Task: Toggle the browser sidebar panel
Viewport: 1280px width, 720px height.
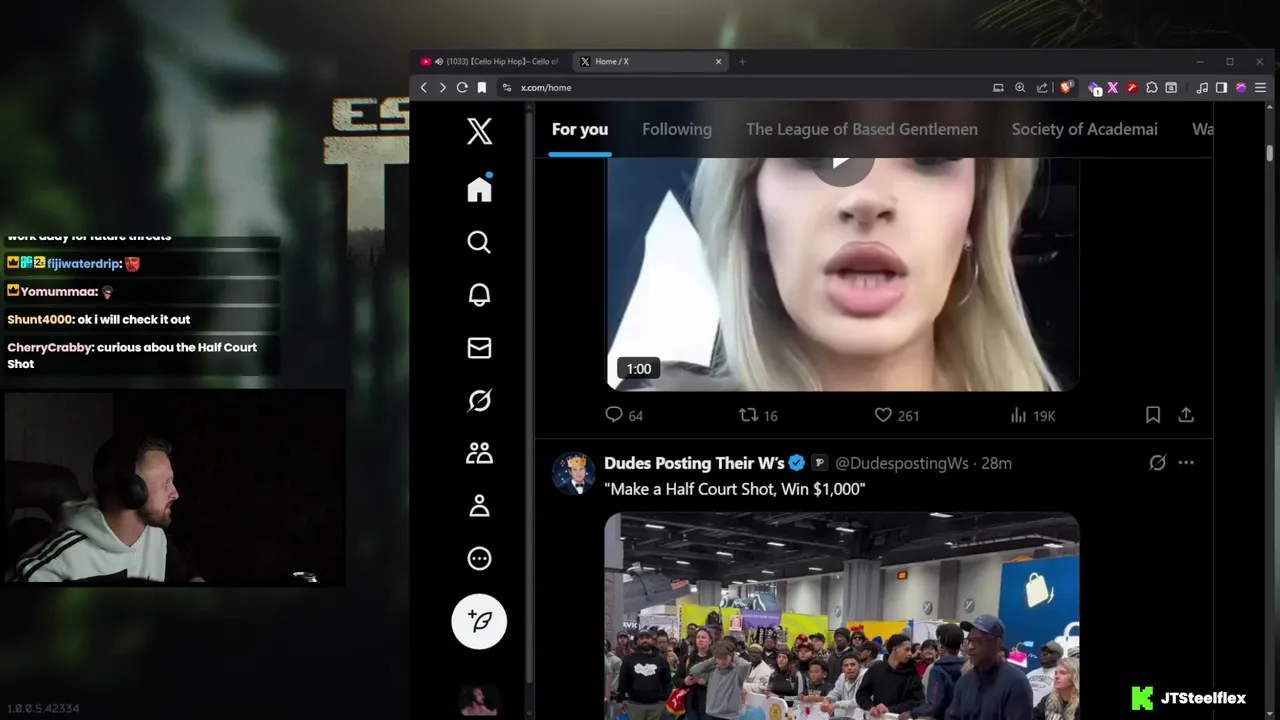Action: (x=1221, y=88)
